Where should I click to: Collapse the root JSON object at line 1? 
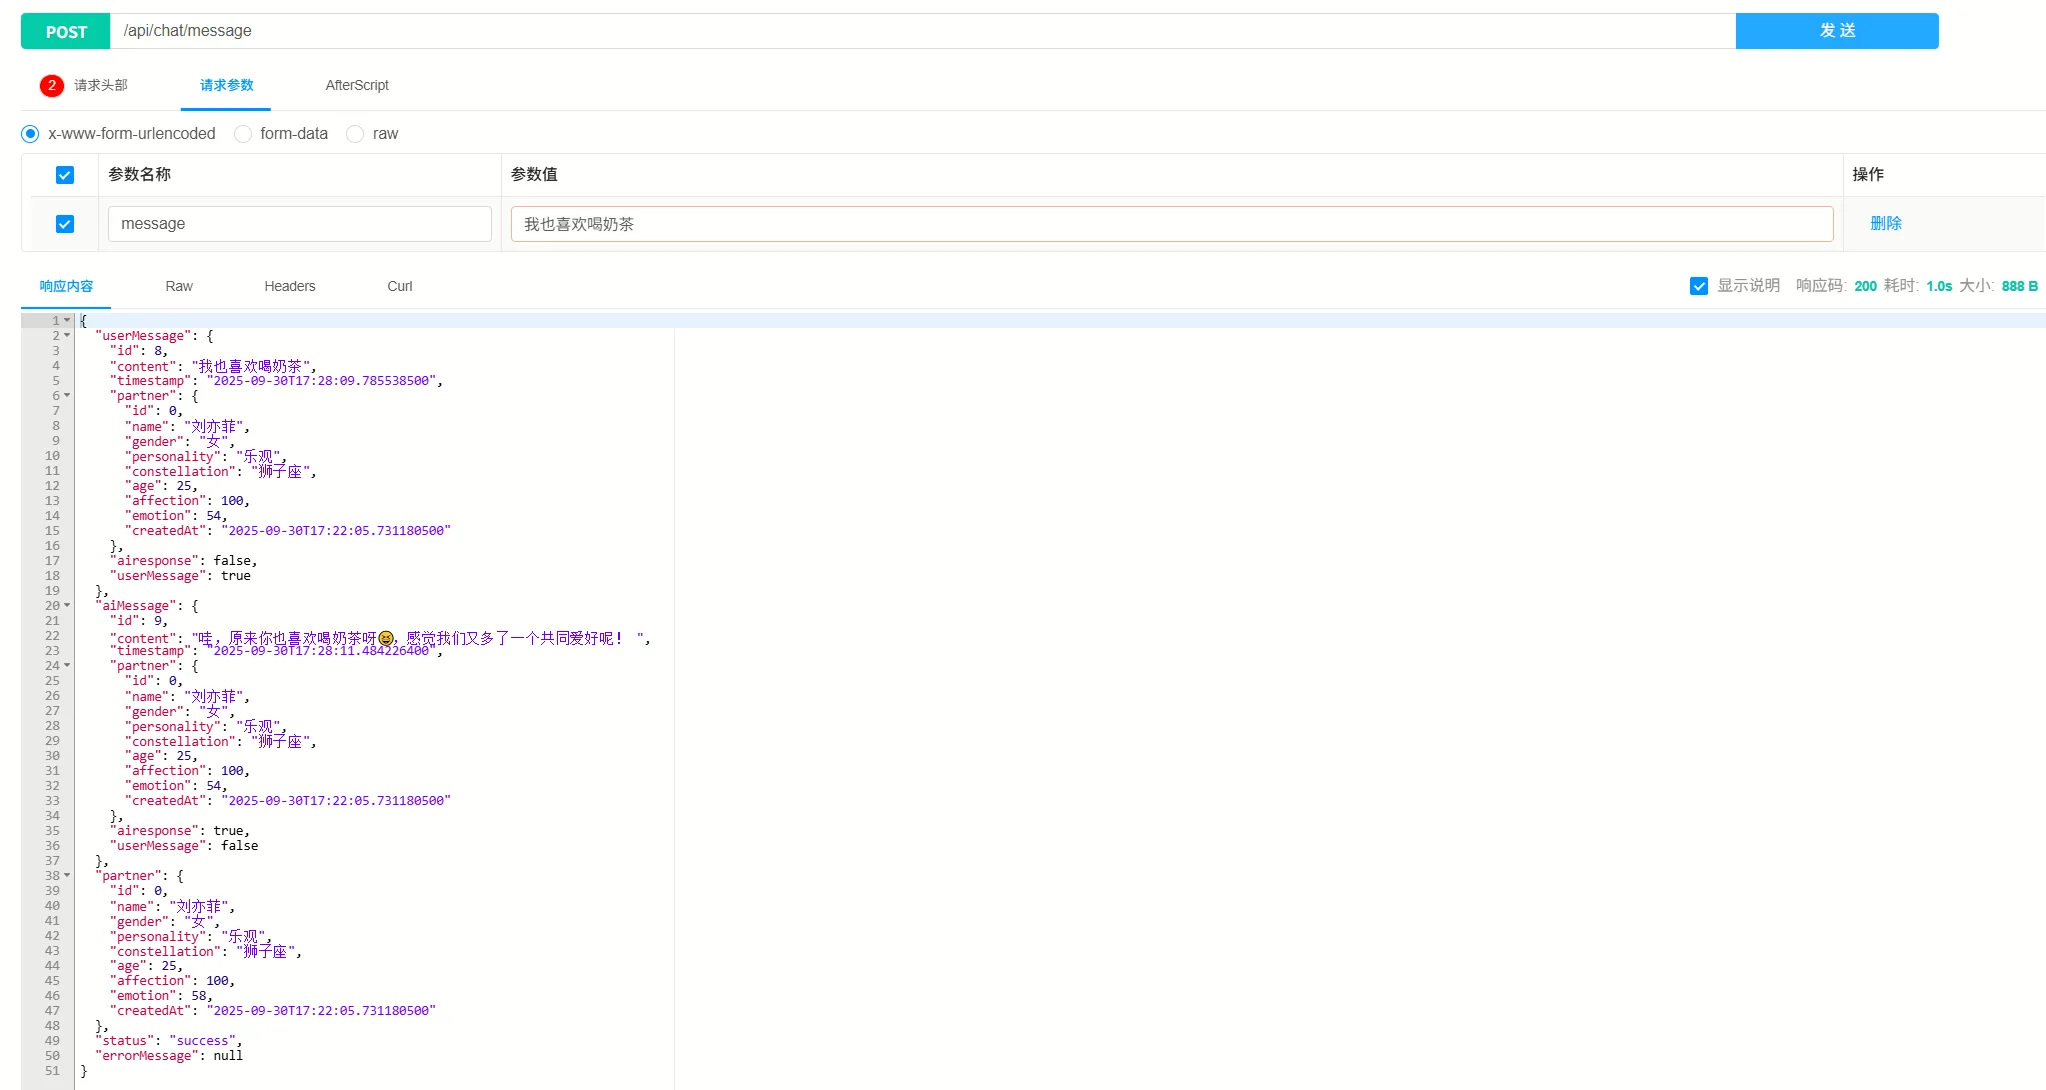(x=67, y=321)
